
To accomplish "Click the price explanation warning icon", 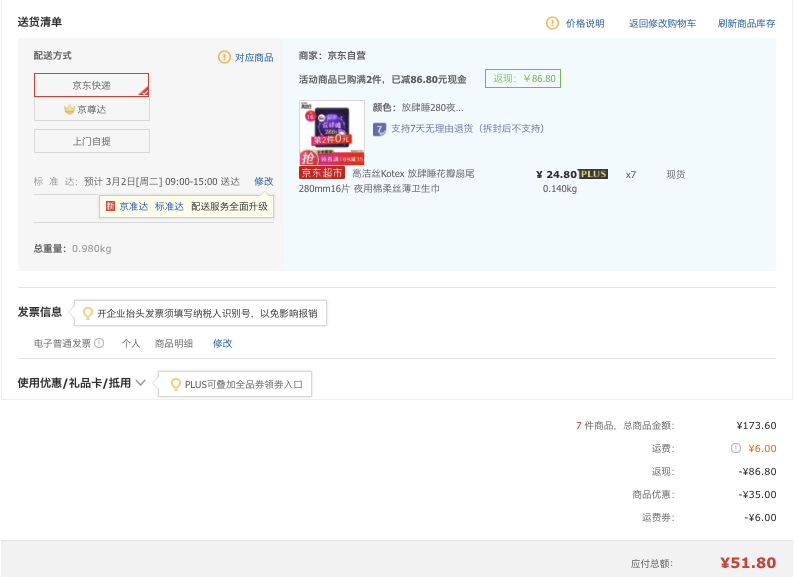I will 552,23.
